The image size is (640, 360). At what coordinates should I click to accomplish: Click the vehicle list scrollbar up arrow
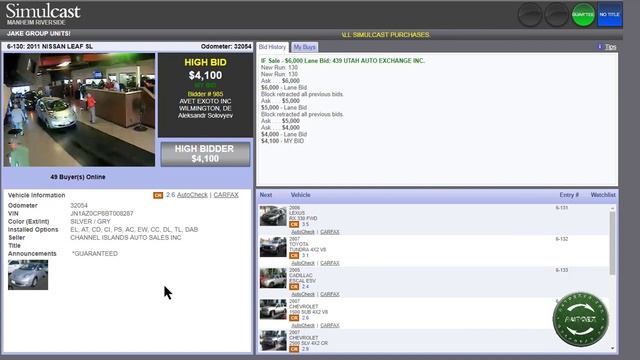click(612, 209)
